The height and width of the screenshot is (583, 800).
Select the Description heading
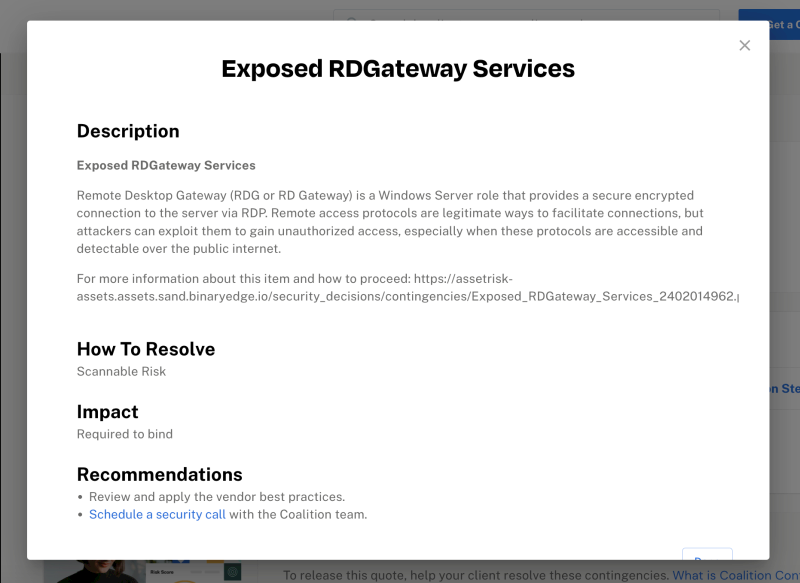128,131
